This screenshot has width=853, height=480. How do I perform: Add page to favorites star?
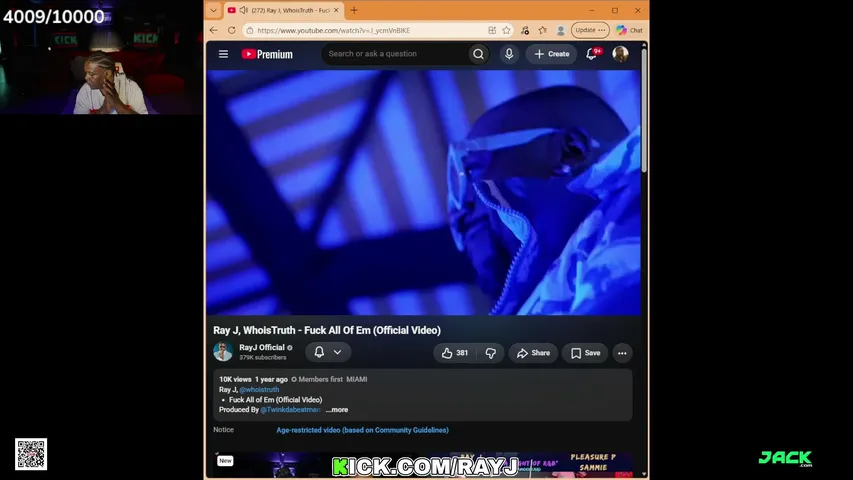pyautogui.click(x=506, y=30)
